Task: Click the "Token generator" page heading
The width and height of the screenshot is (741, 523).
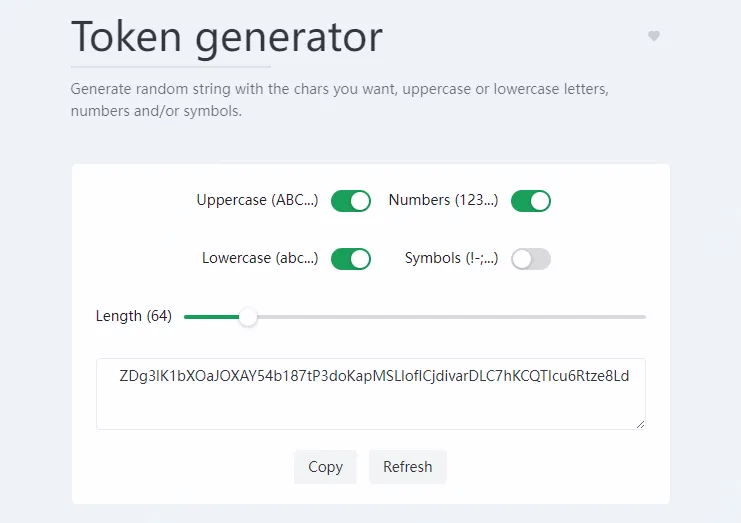Action: coord(227,38)
